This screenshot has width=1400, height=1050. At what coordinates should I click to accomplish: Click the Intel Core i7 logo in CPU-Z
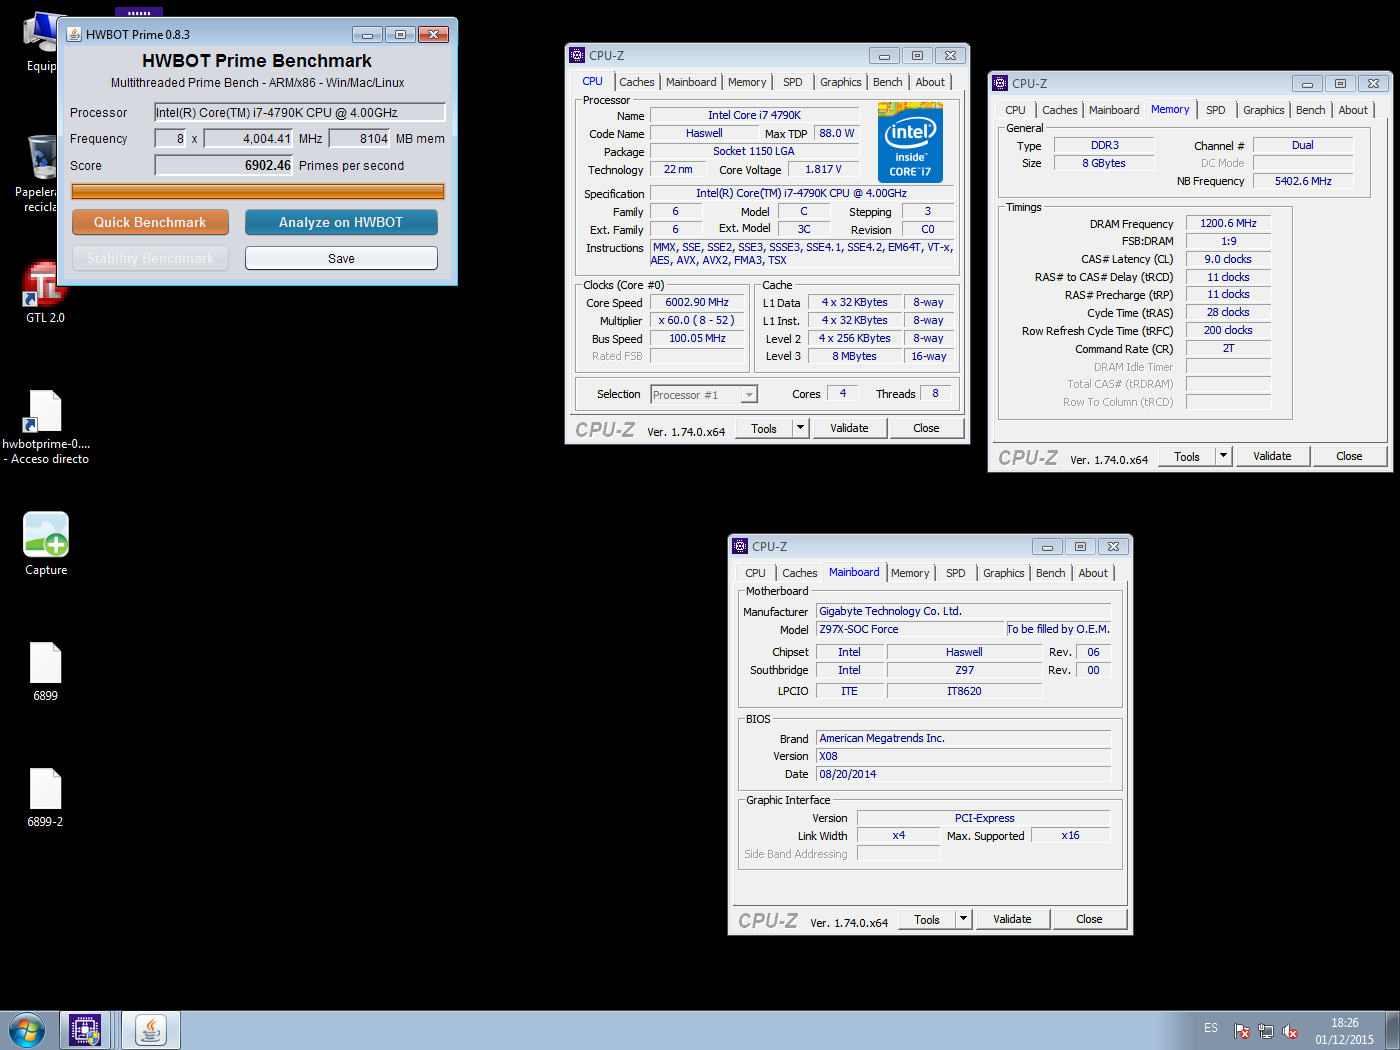[x=910, y=142]
